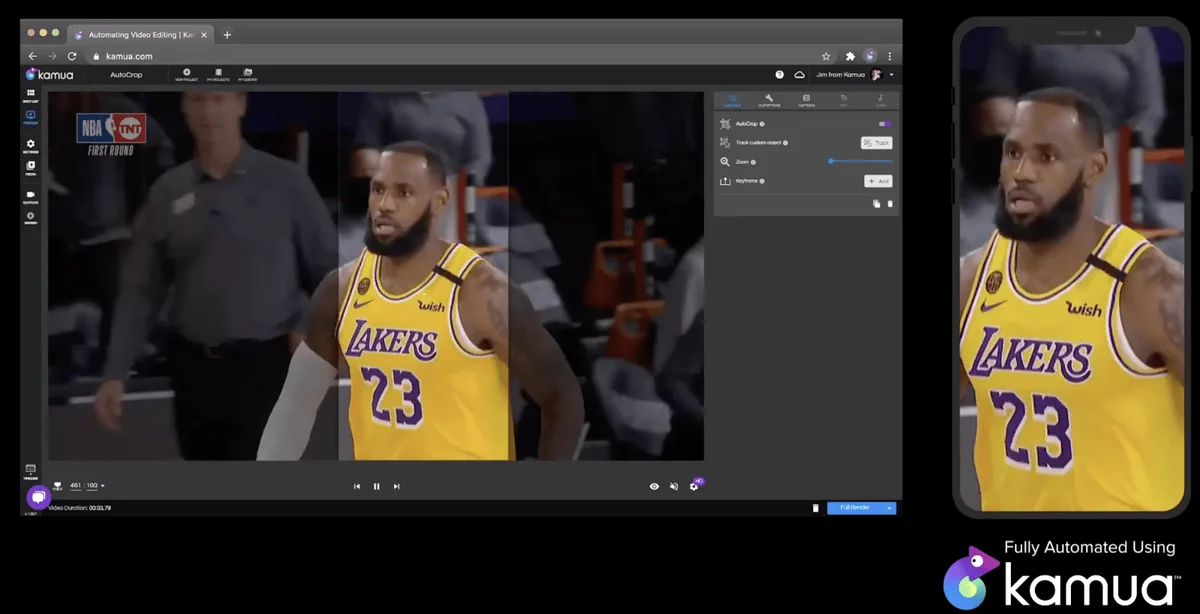Screen dimensions: 1200x614
Task: Jump to the previous shot
Action: coord(357,486)
